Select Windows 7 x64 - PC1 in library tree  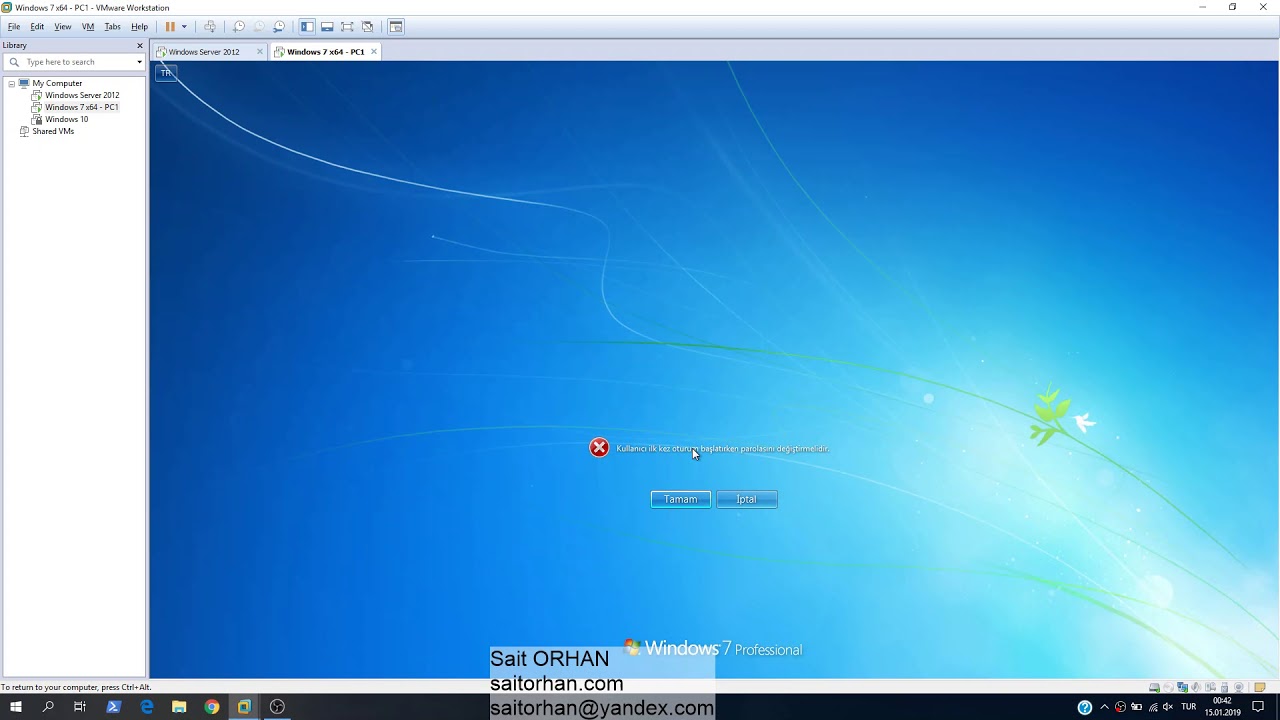coord(81,107)
